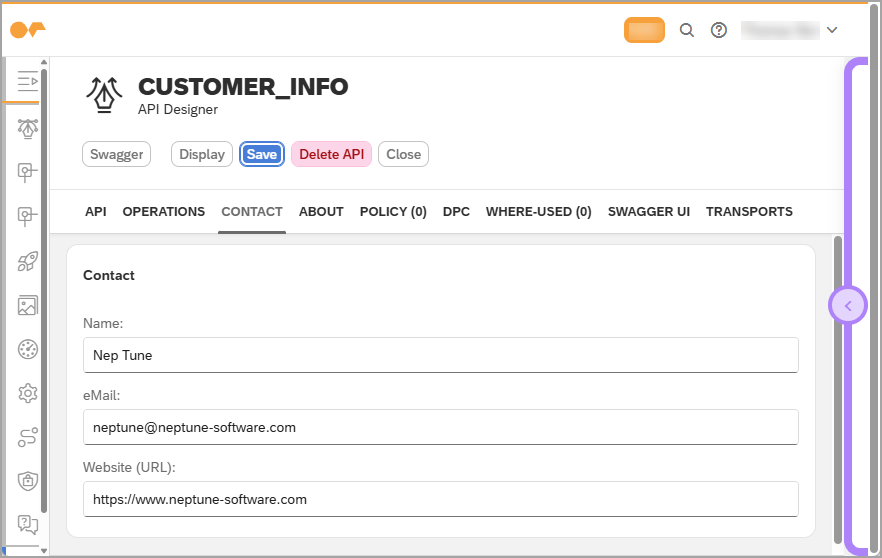
Task: Click the Contact section heading
Action: (109, 275)
